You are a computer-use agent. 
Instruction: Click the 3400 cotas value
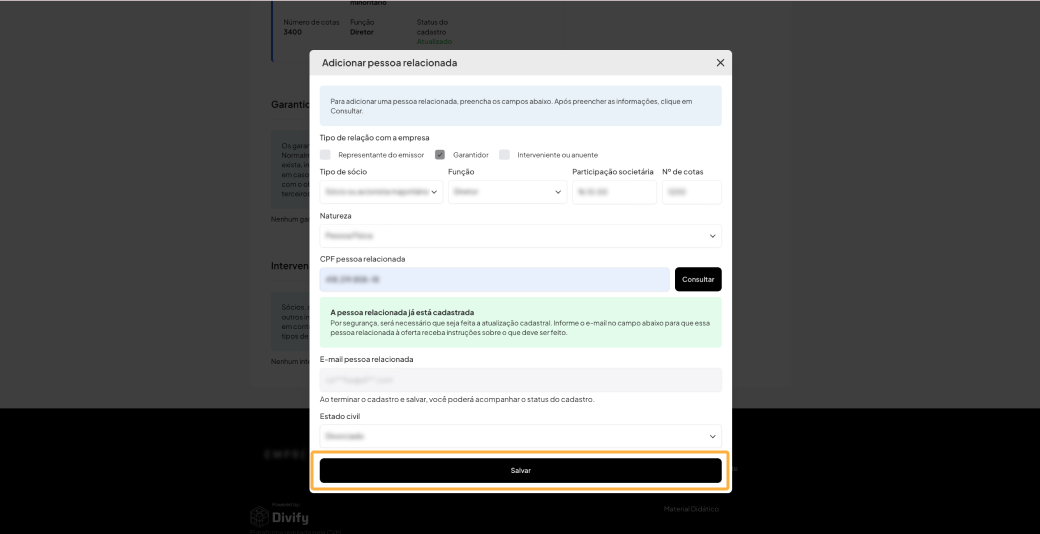(x=292, y=32)
